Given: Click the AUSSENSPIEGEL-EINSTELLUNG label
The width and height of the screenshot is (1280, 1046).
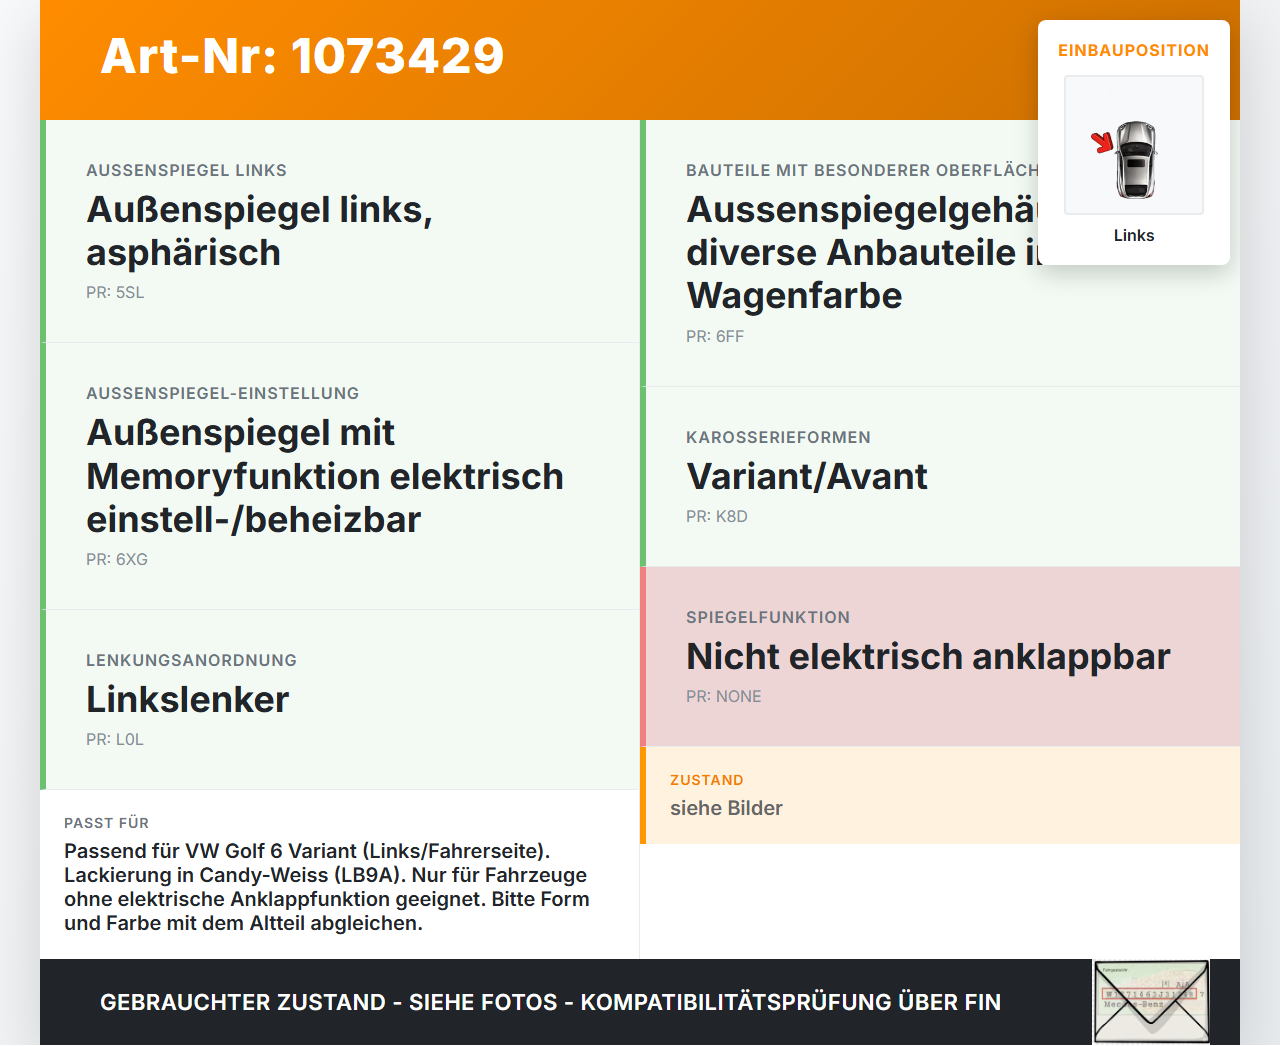Looking at the screenshot, I should (x=222, y=393).
